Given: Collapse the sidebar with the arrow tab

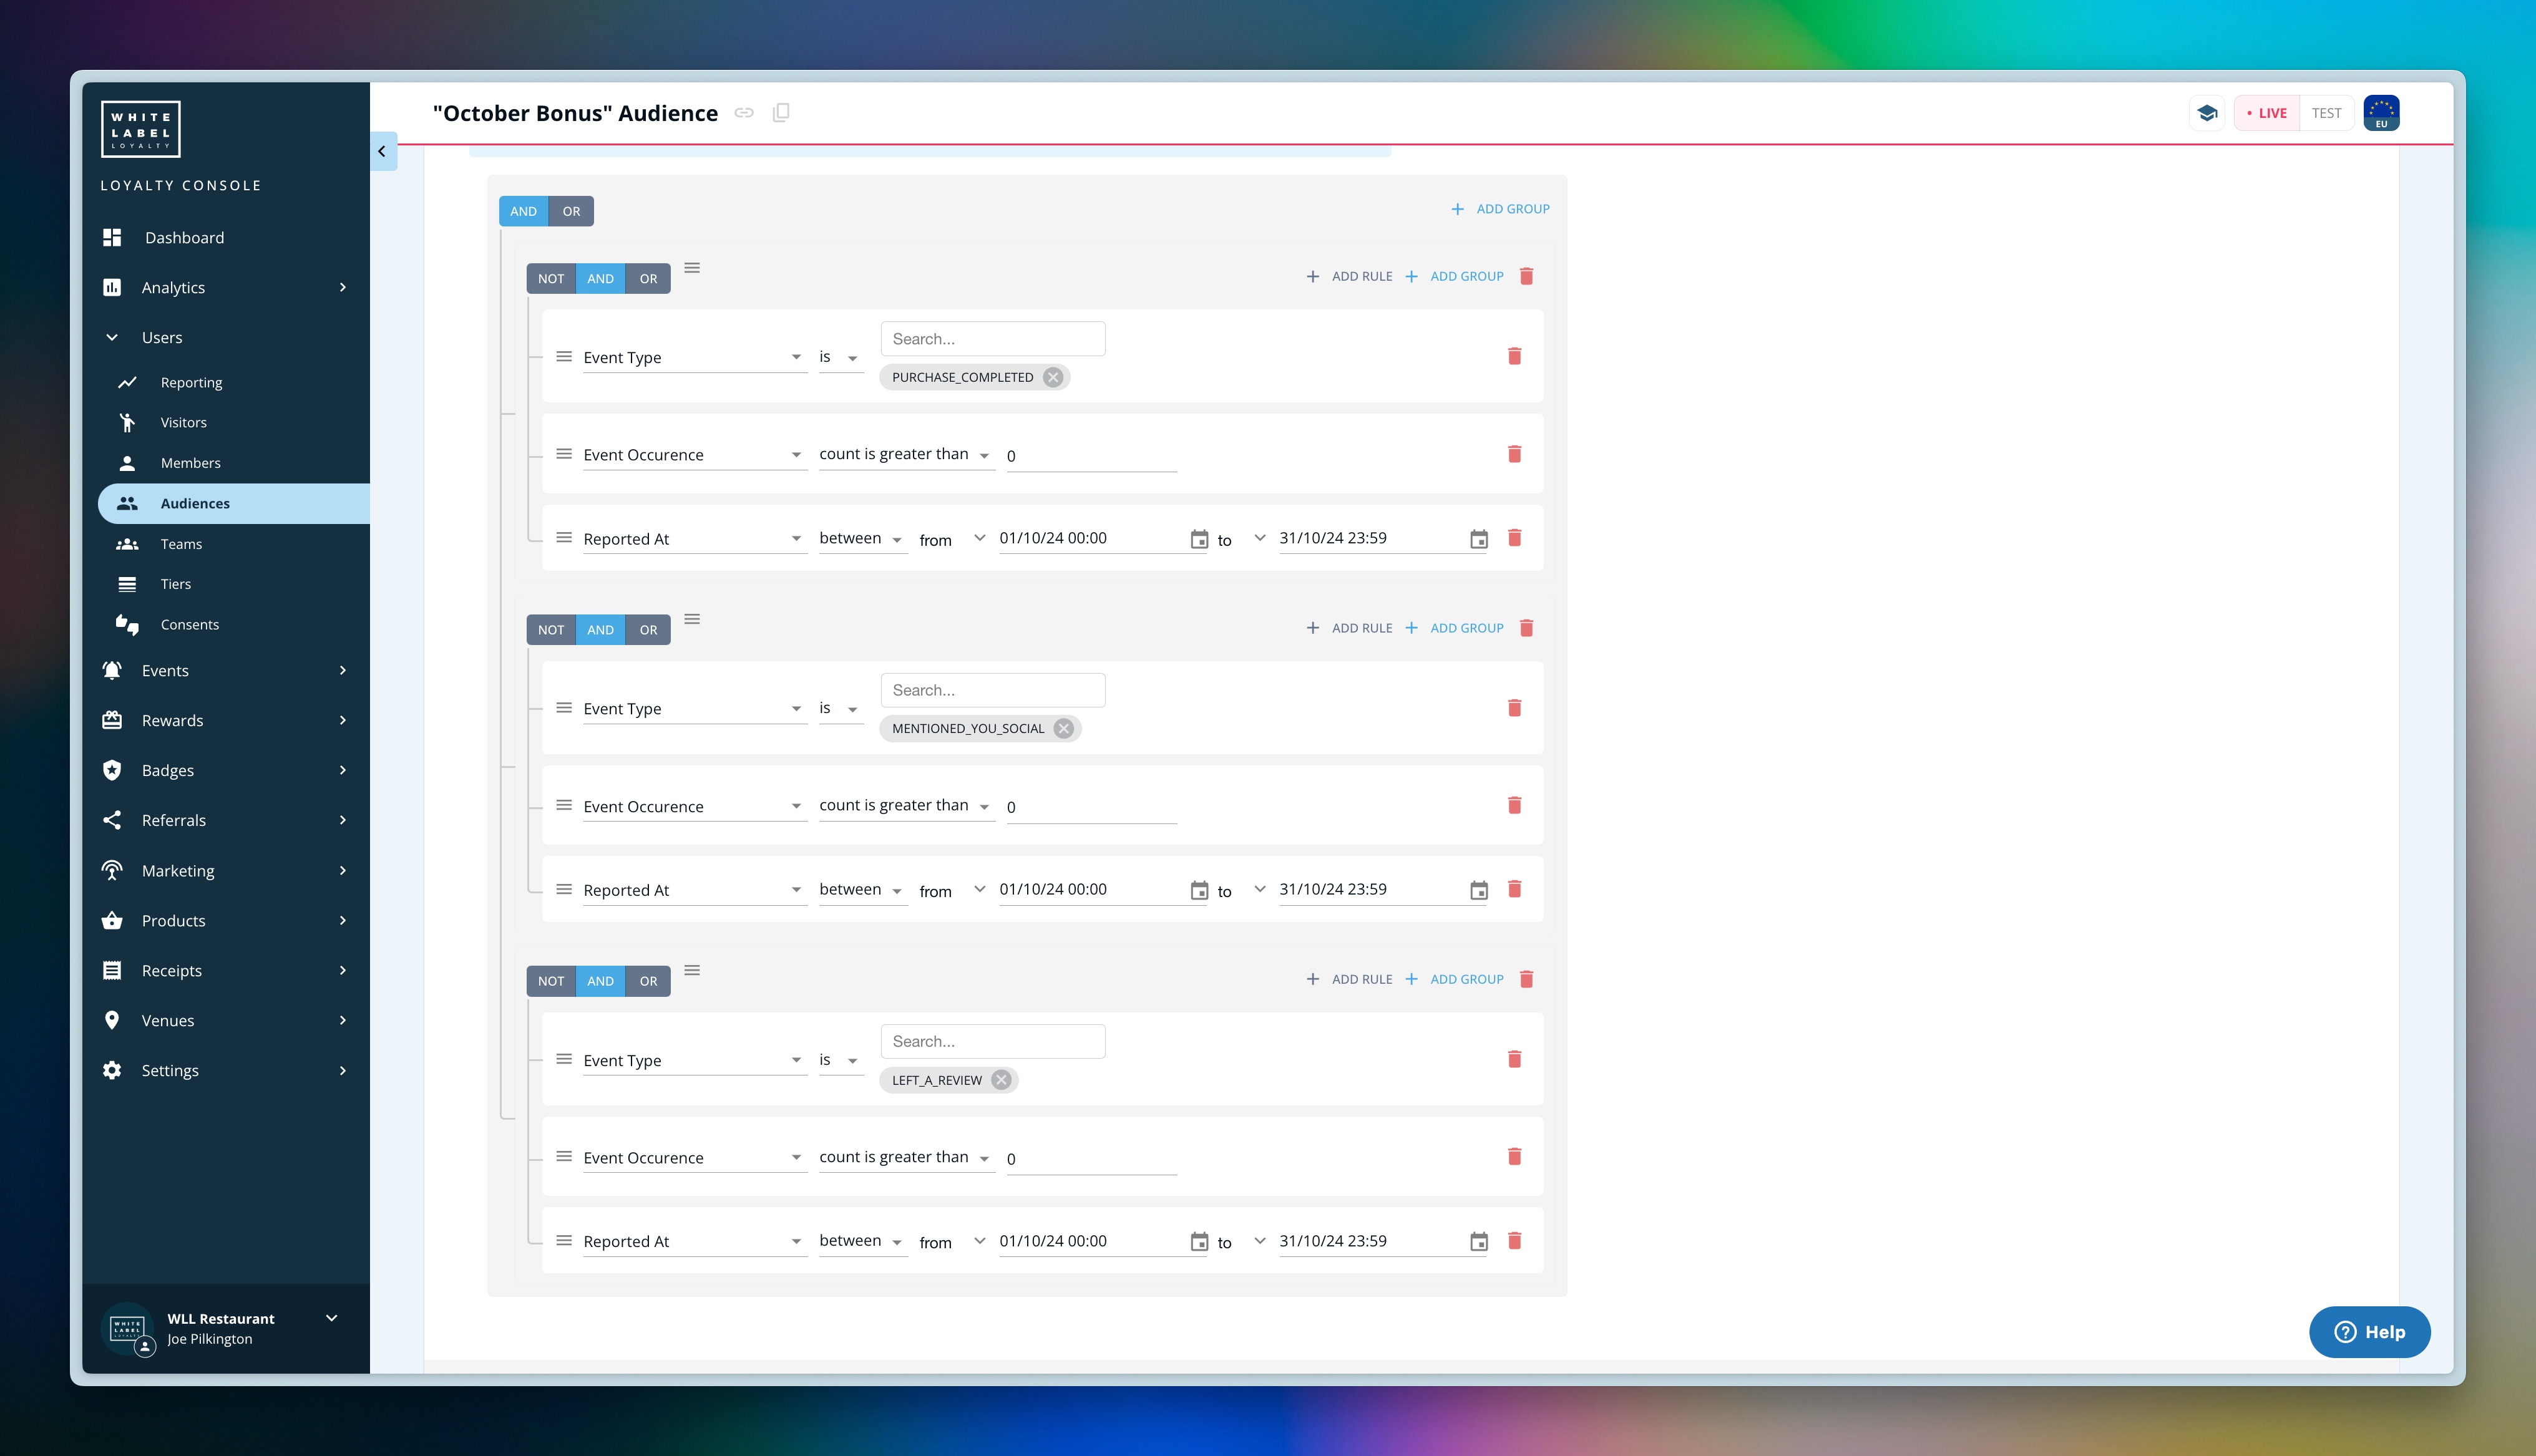Looking at the screenshot, I should tap(383, 151).
